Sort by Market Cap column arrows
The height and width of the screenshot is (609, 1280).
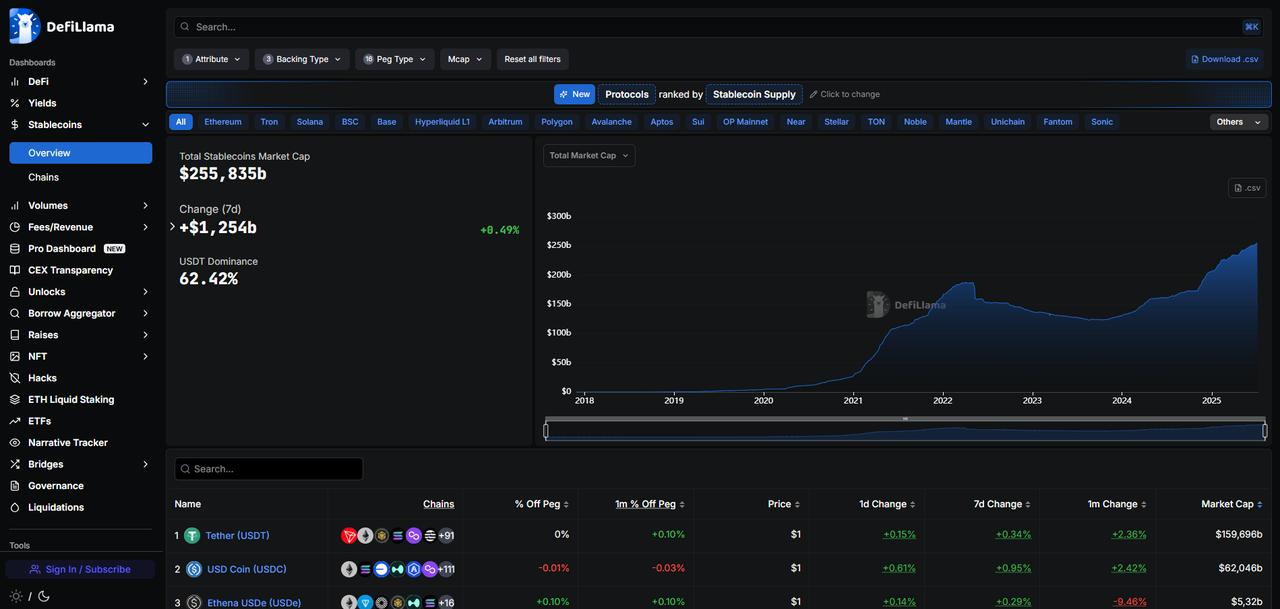point(1260,505)
